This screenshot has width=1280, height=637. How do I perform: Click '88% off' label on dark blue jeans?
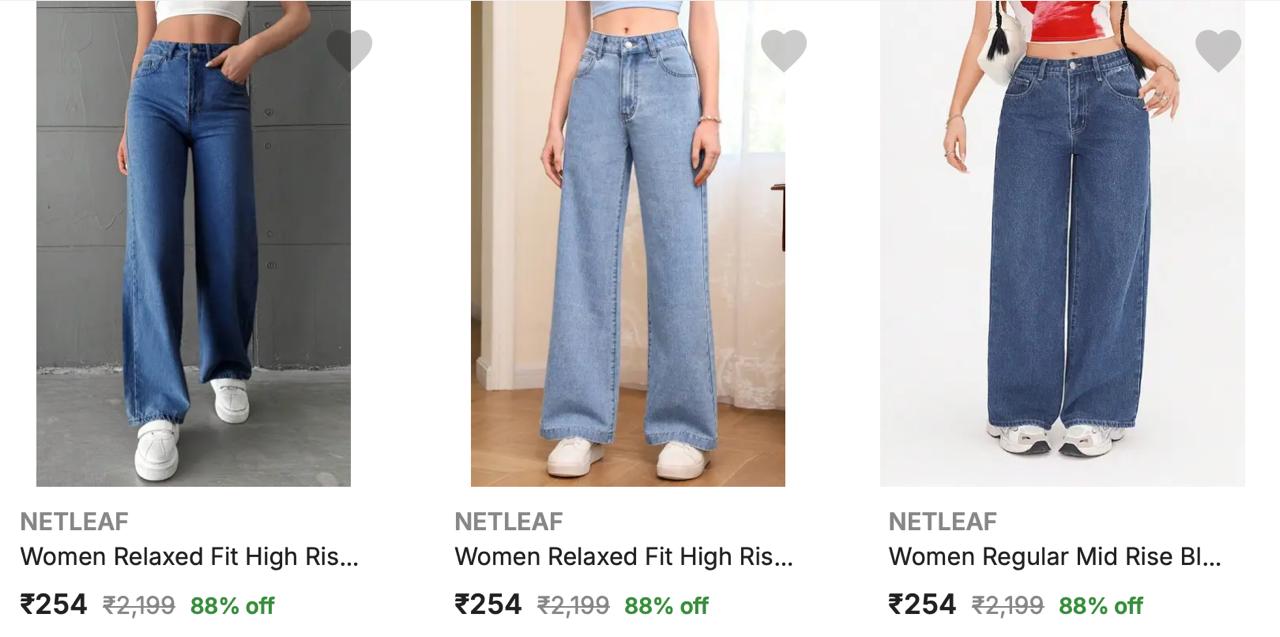[x=232, y=606]
